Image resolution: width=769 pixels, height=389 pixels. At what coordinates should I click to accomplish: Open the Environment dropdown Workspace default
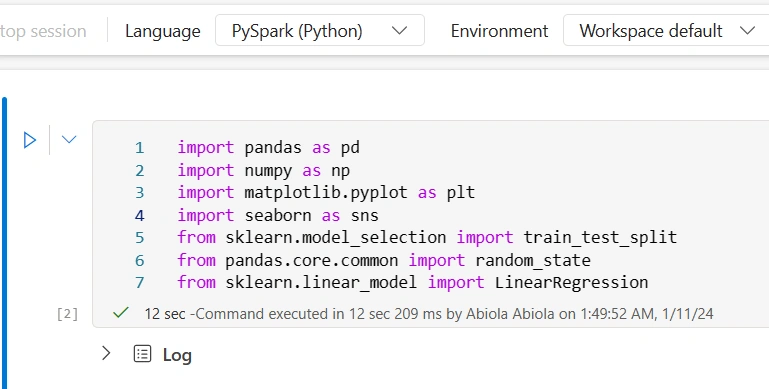(x=666, y=31)
